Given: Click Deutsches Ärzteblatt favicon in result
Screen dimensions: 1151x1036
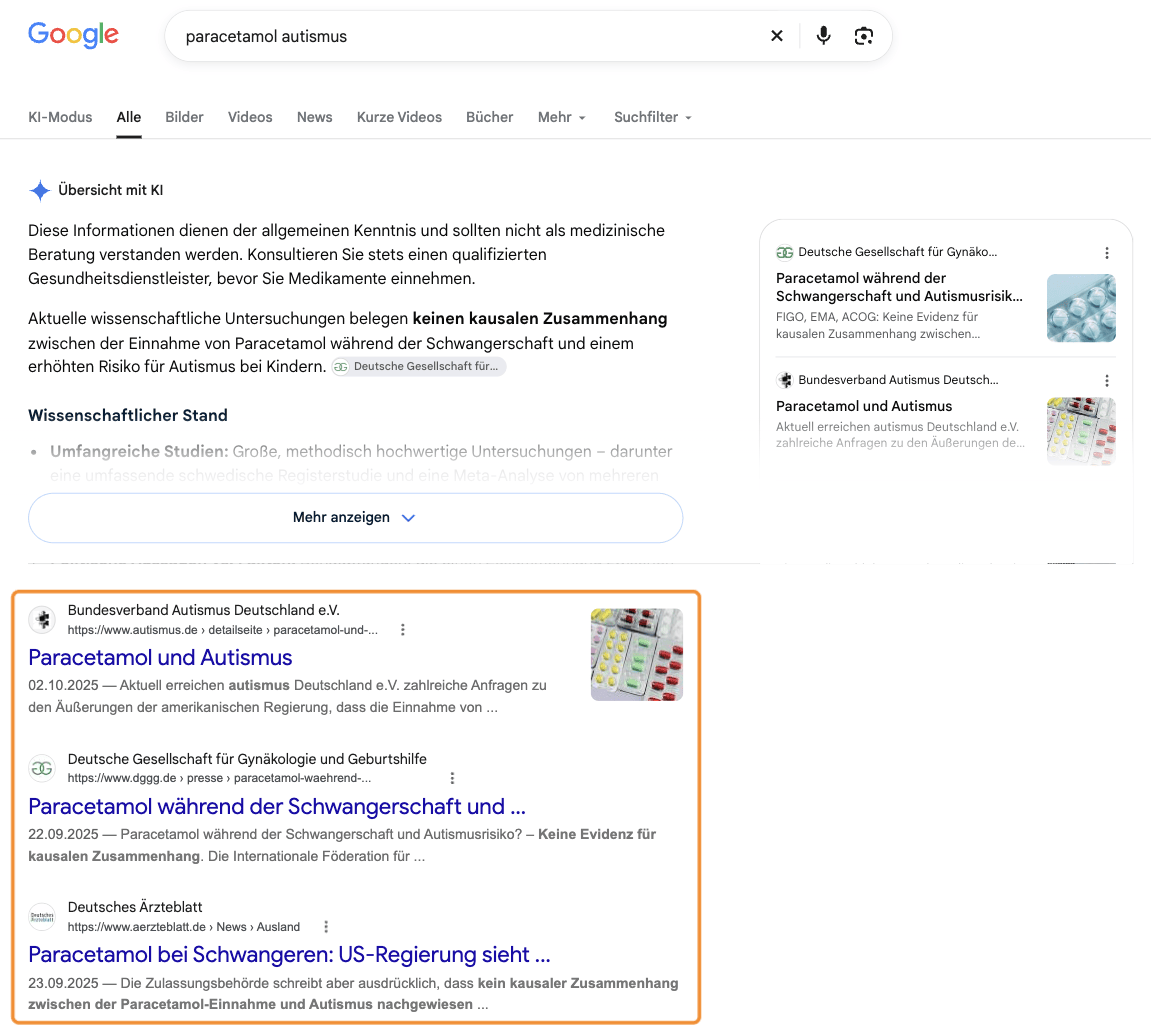Looking at the screenshot, I should pos(43,916).
